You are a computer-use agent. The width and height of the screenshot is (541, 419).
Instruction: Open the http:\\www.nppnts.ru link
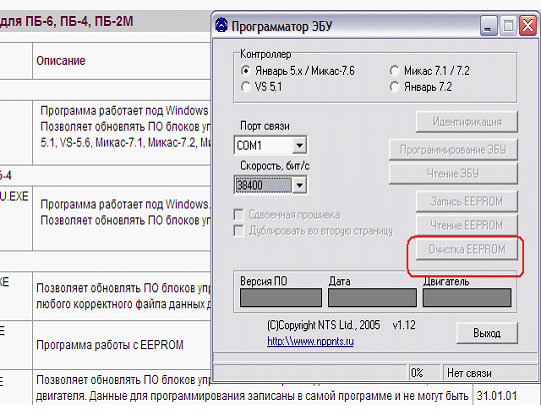[311, 341]
